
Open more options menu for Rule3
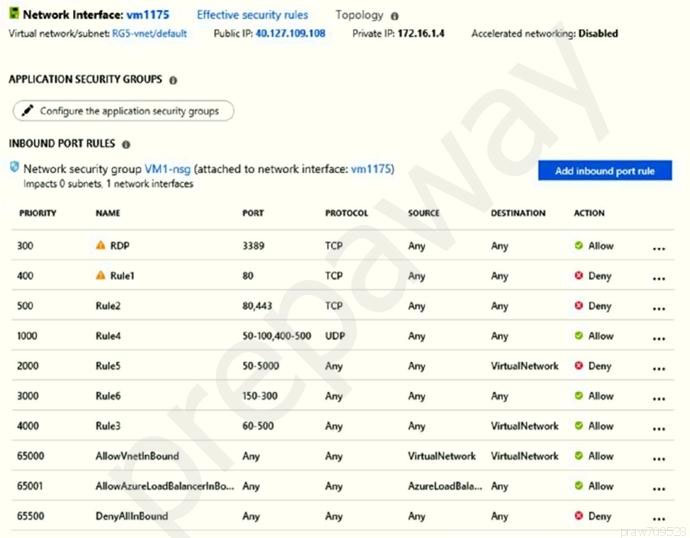tap(659, 429)
